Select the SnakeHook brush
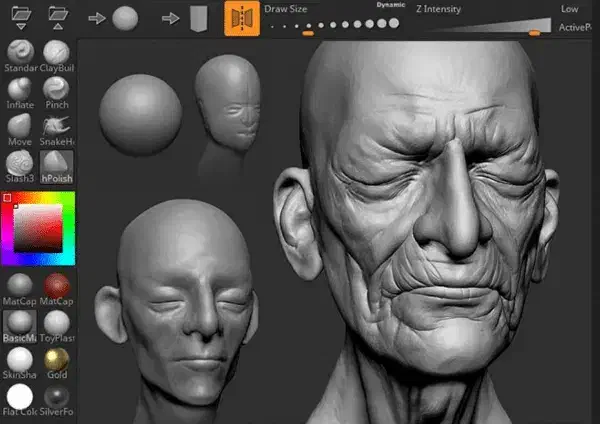 tap(56, 126)
